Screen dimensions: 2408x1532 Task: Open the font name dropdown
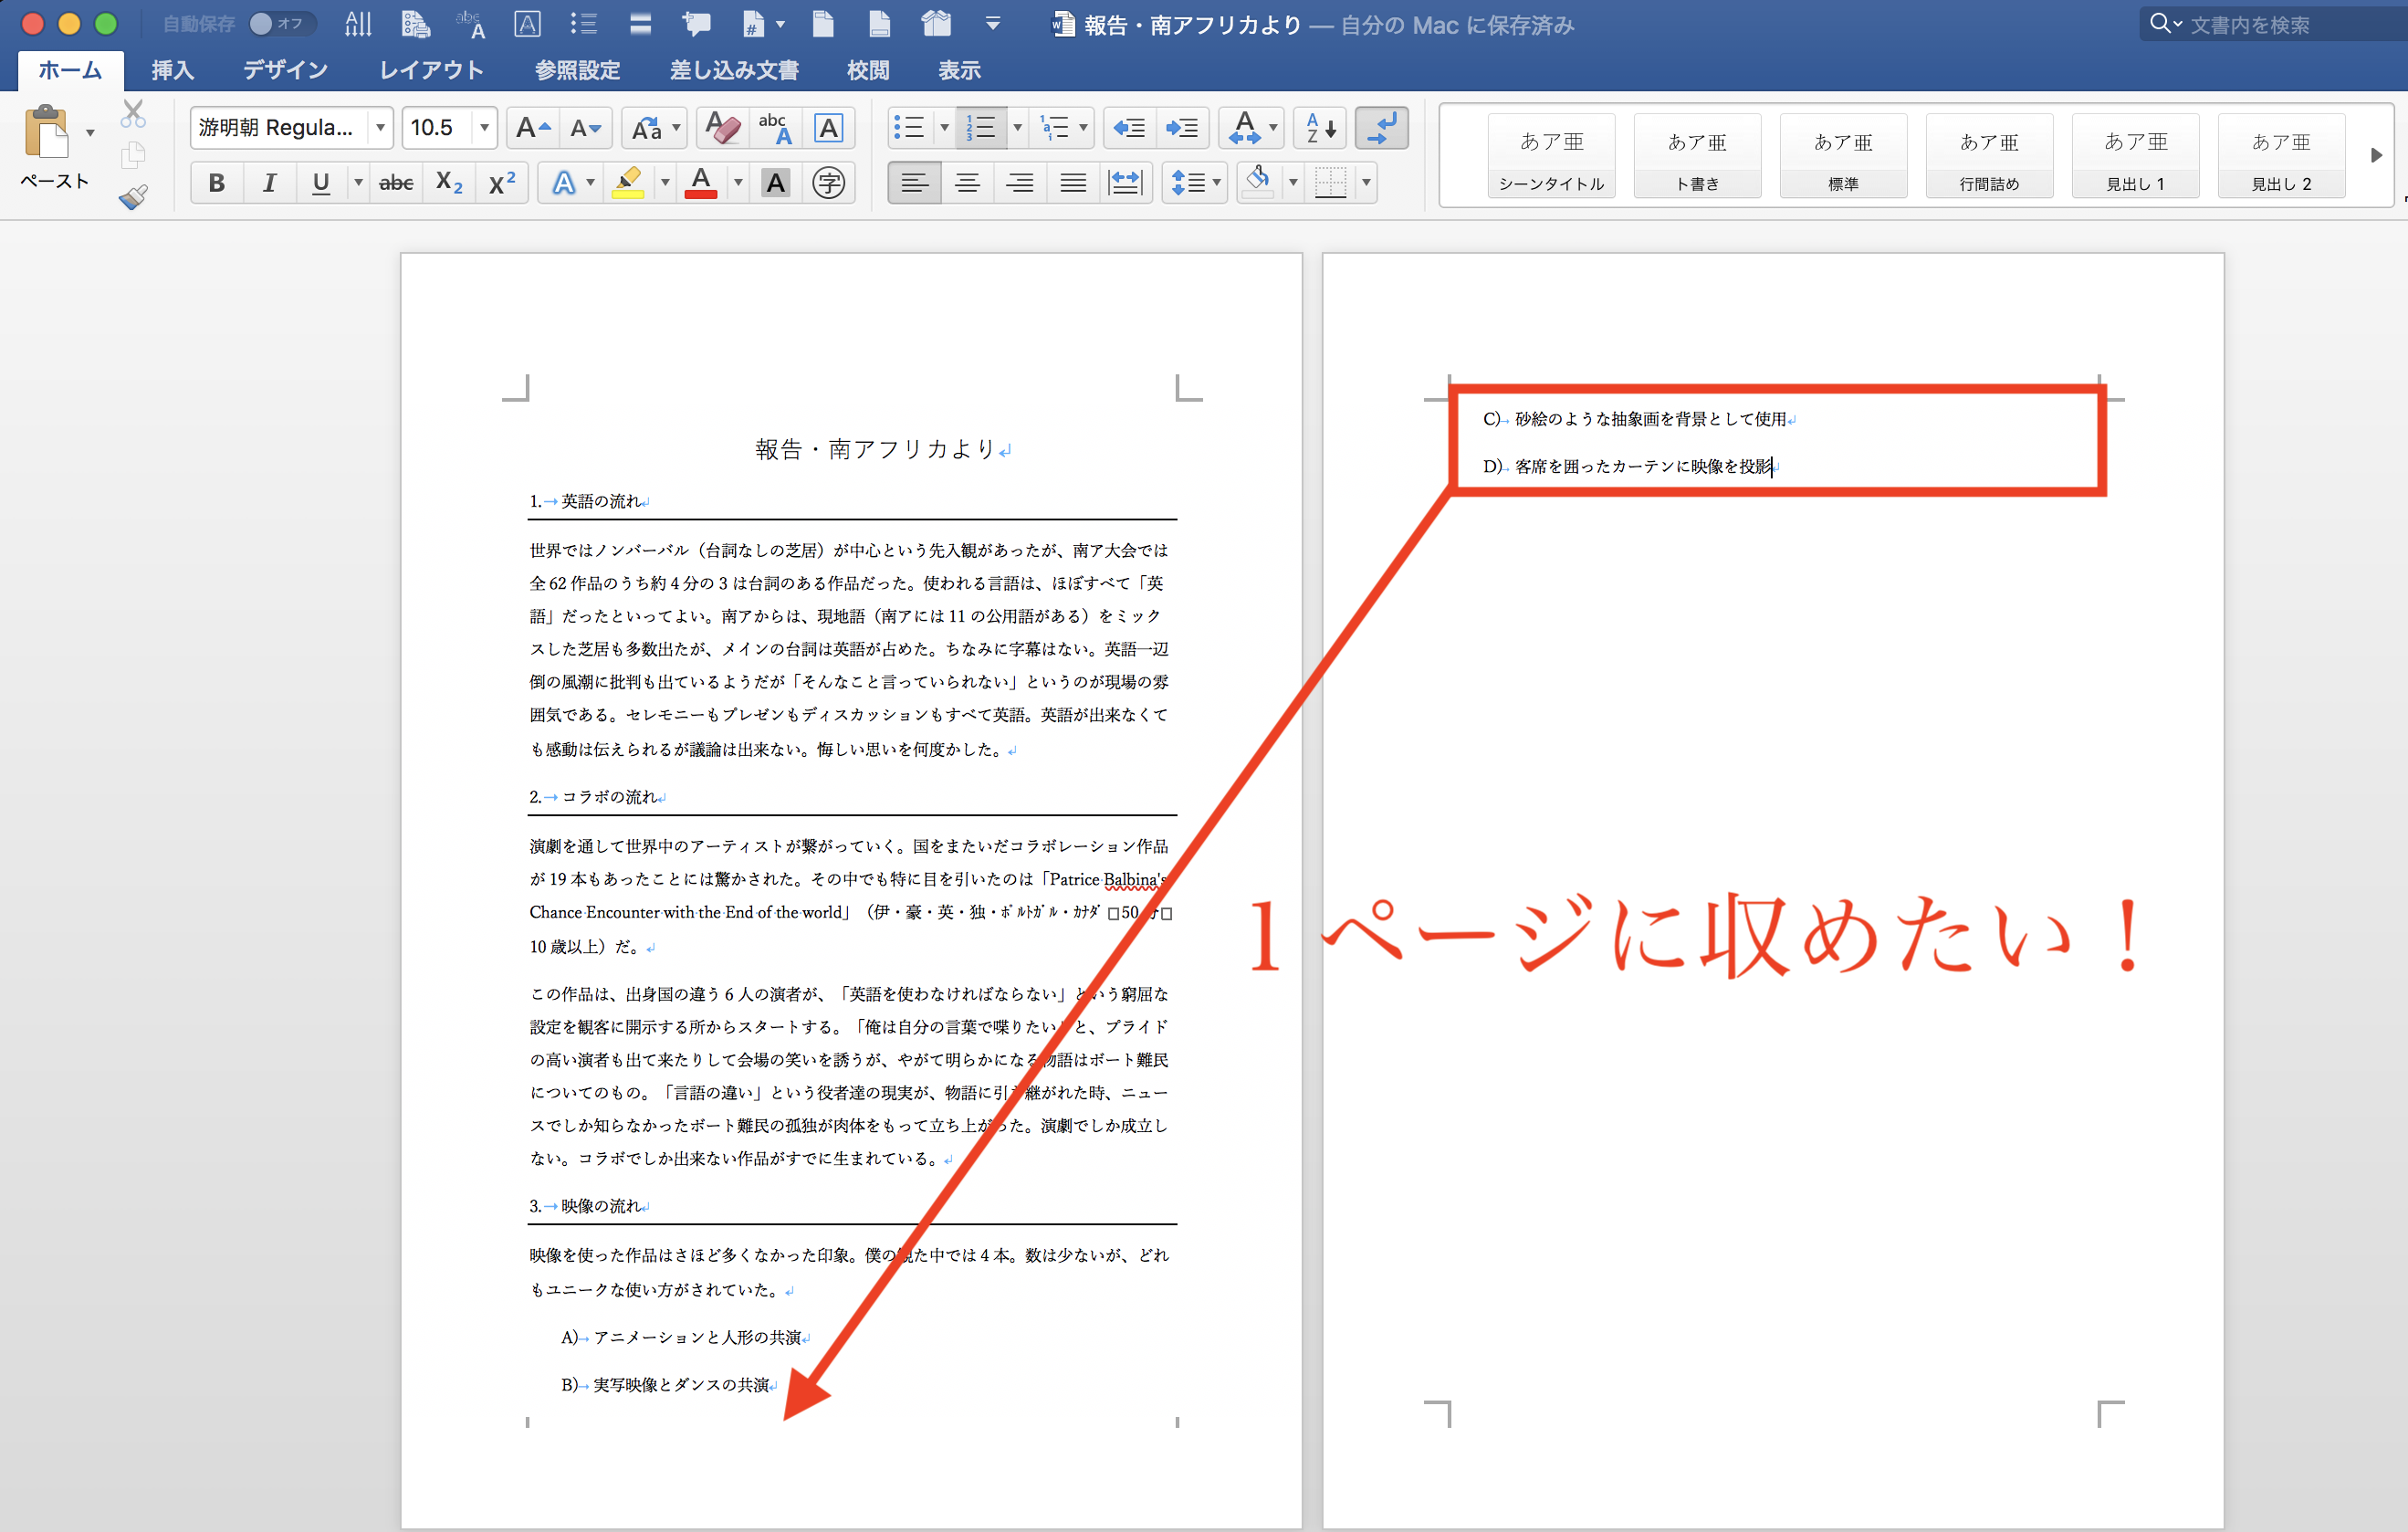click(x=380, y=128)
